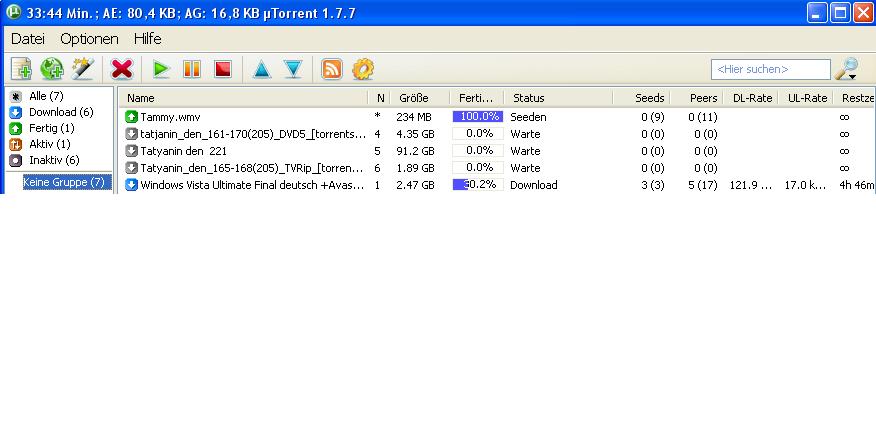
Task: Sort by the Name column header
Action: pyautogui.click(x=244, y=98)
